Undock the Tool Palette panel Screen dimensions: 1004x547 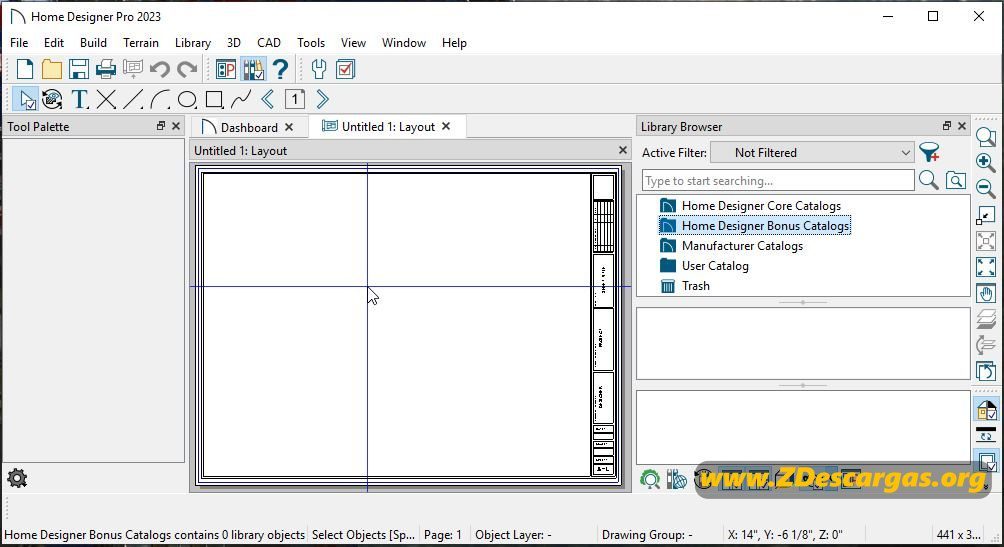coord(161,126)
